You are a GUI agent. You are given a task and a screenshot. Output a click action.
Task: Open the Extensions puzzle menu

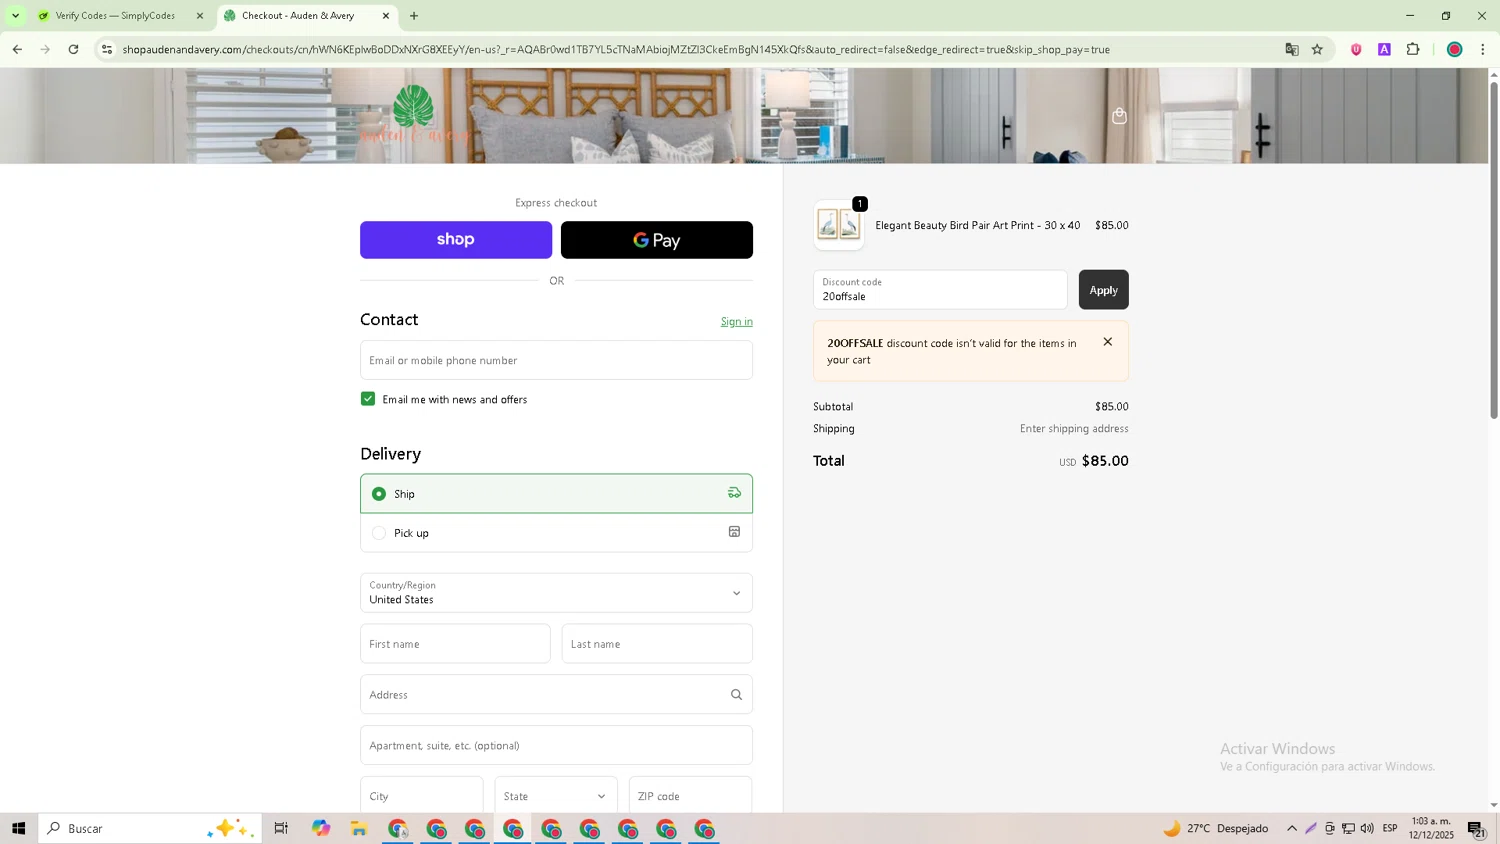click(1413, 49)
